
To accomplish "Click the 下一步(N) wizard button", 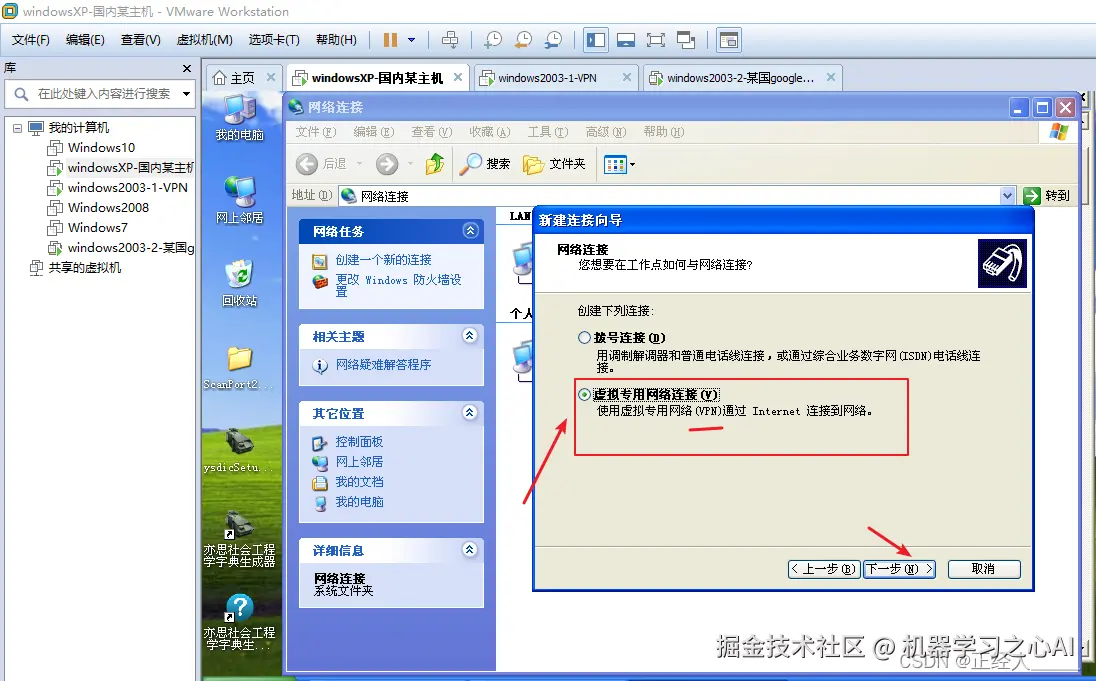I will (900, 569).
